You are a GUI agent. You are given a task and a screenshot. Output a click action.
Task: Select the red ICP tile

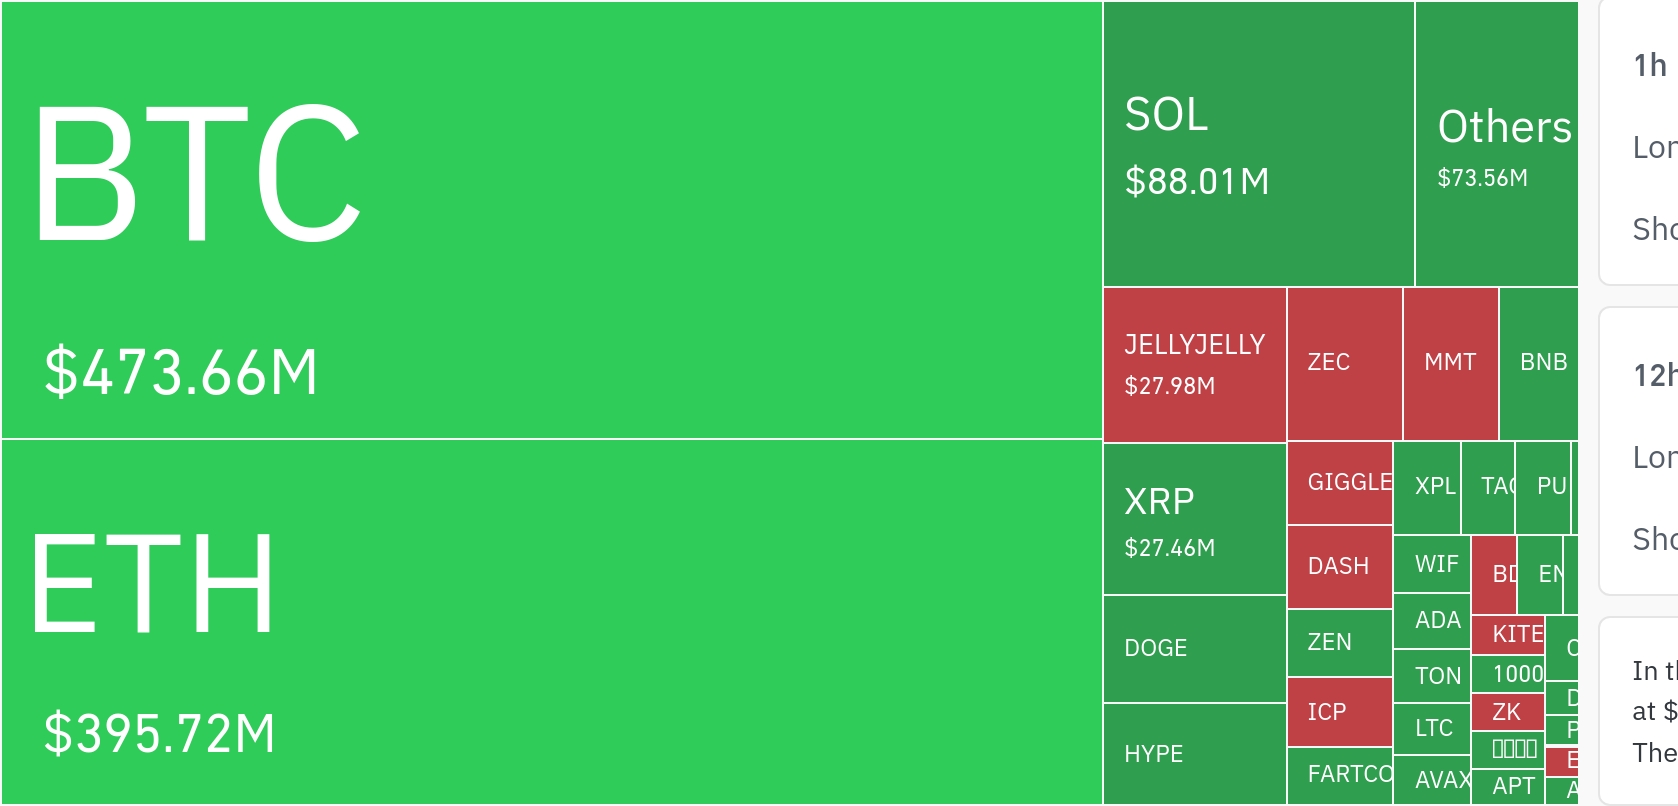[x=1339, y=712]
